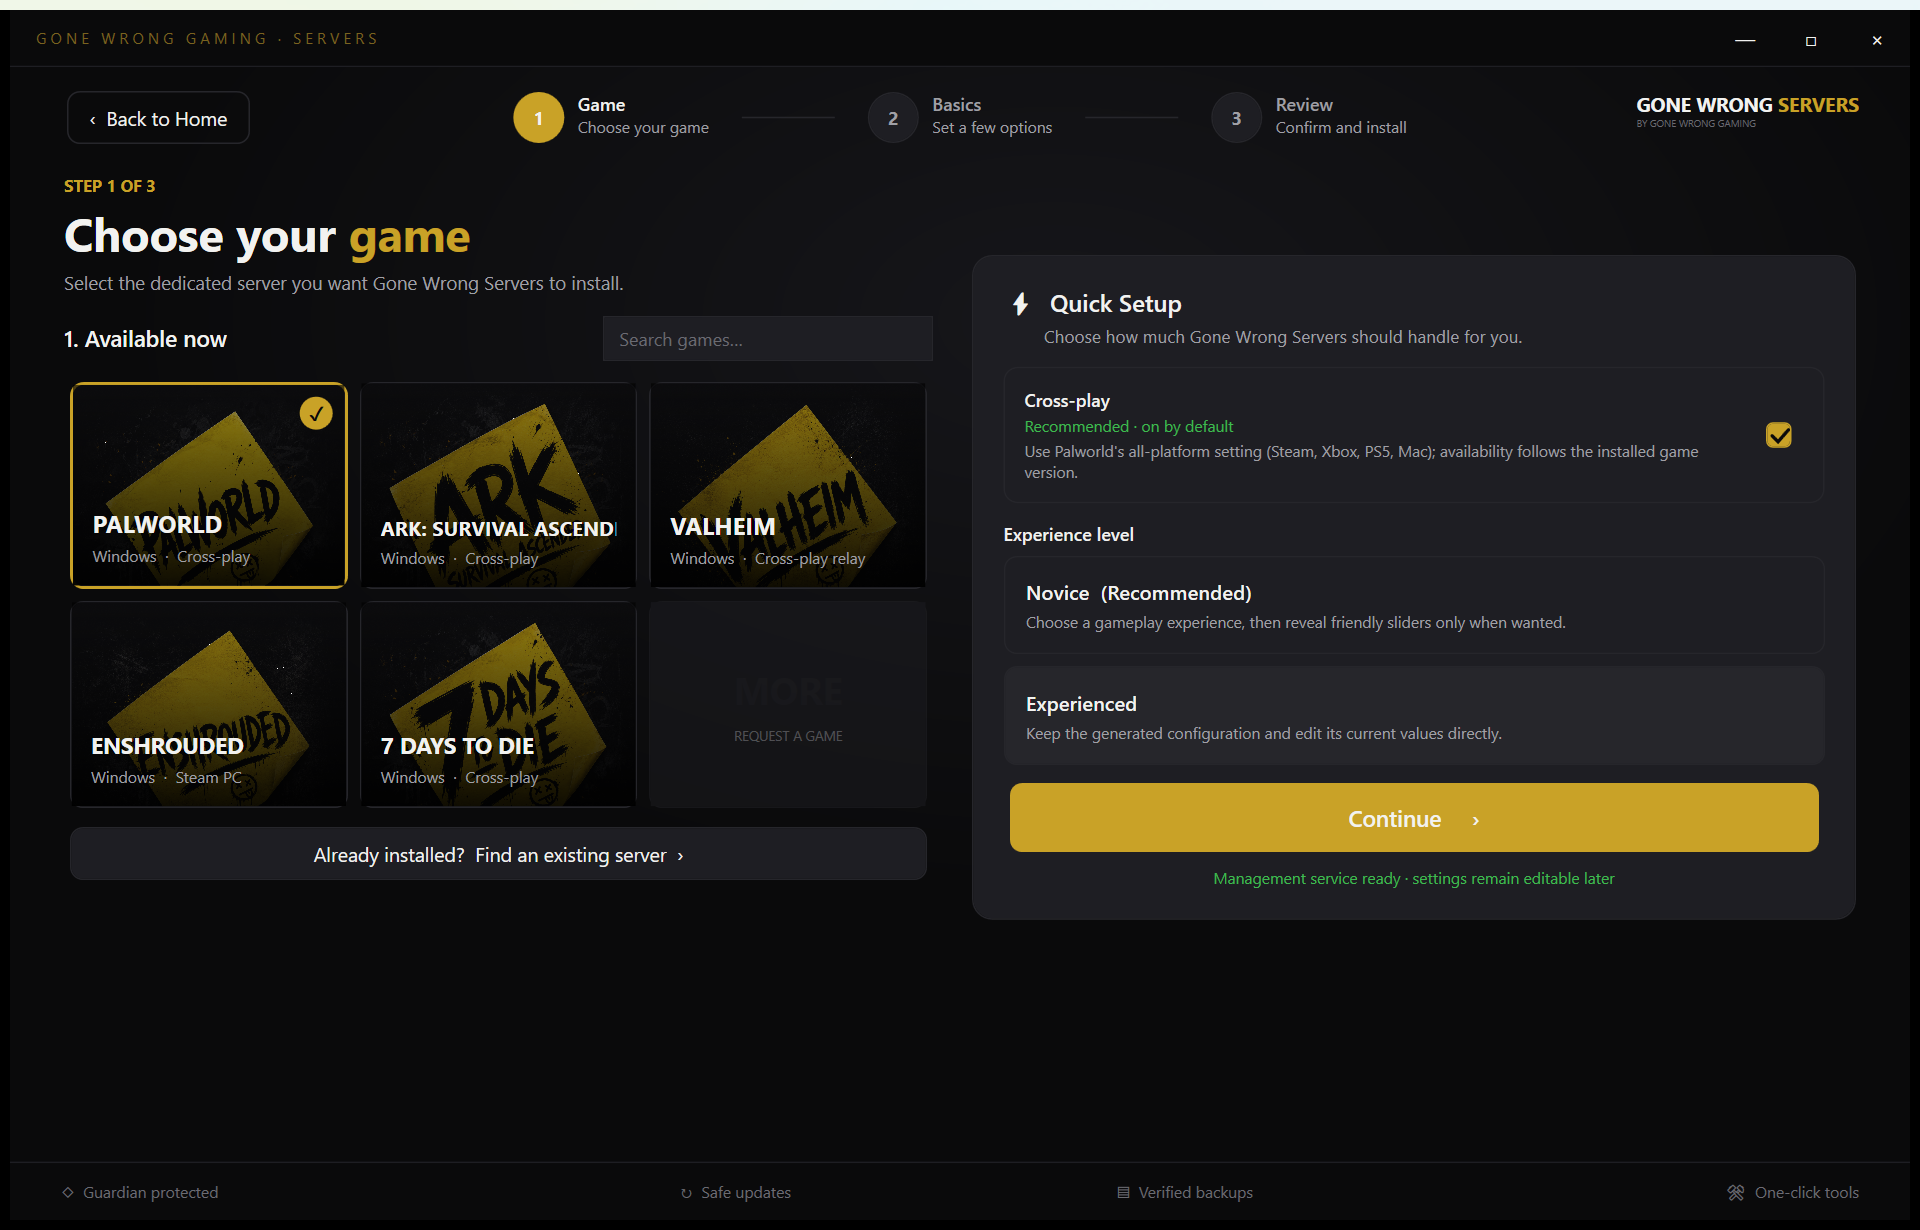
Task: Click 'Recommended · on by default' text
Action: point(1128,426)
